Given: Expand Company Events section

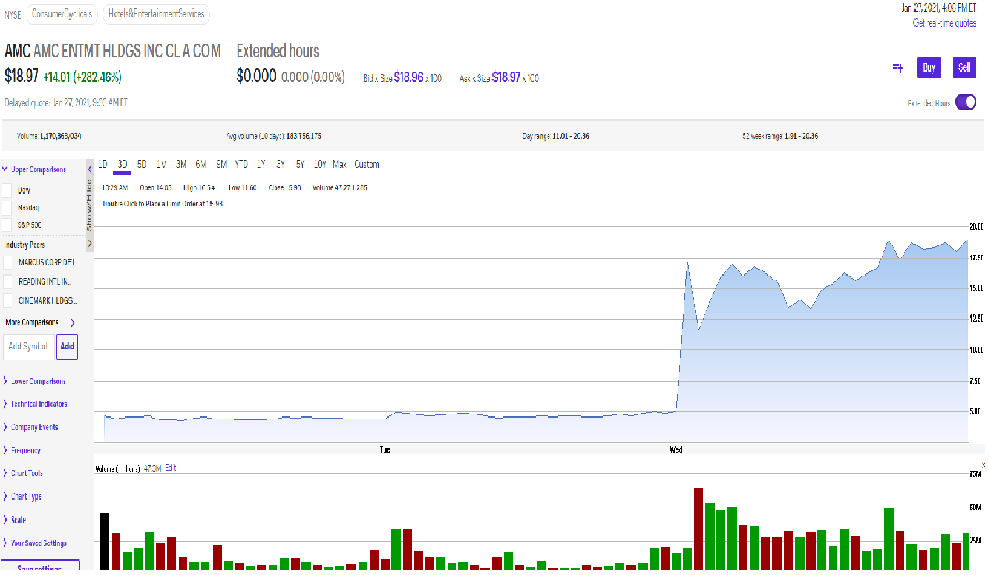Looking at the screenshot, I should click(31, 427).
